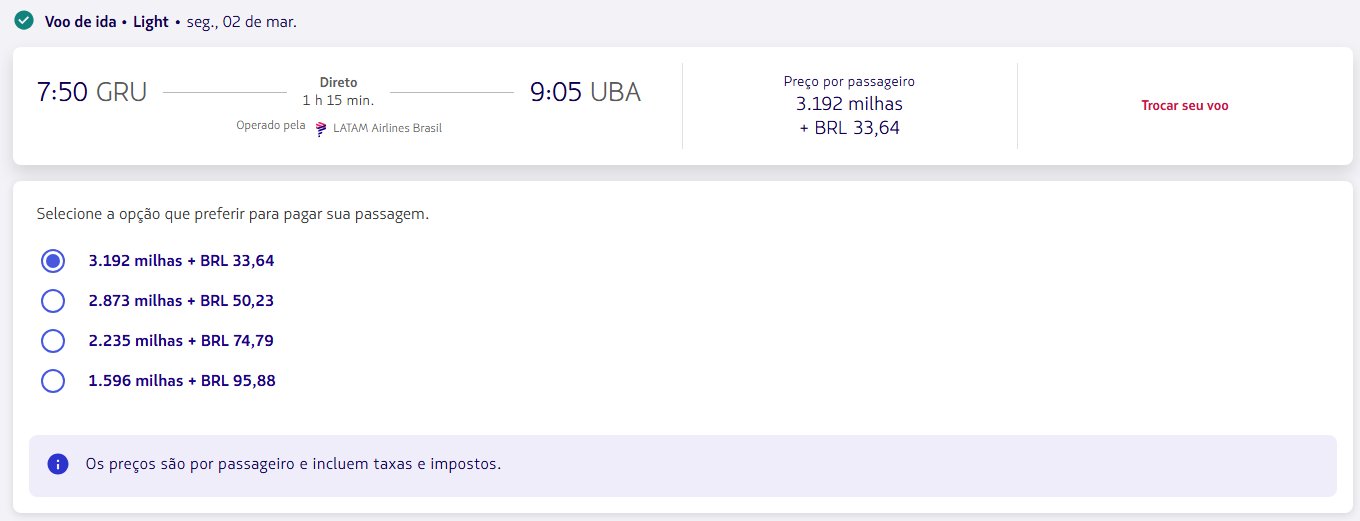Click the Selecione a opção instruction text
This screenshot has width=1360, height=521.
tap(232, 214)
